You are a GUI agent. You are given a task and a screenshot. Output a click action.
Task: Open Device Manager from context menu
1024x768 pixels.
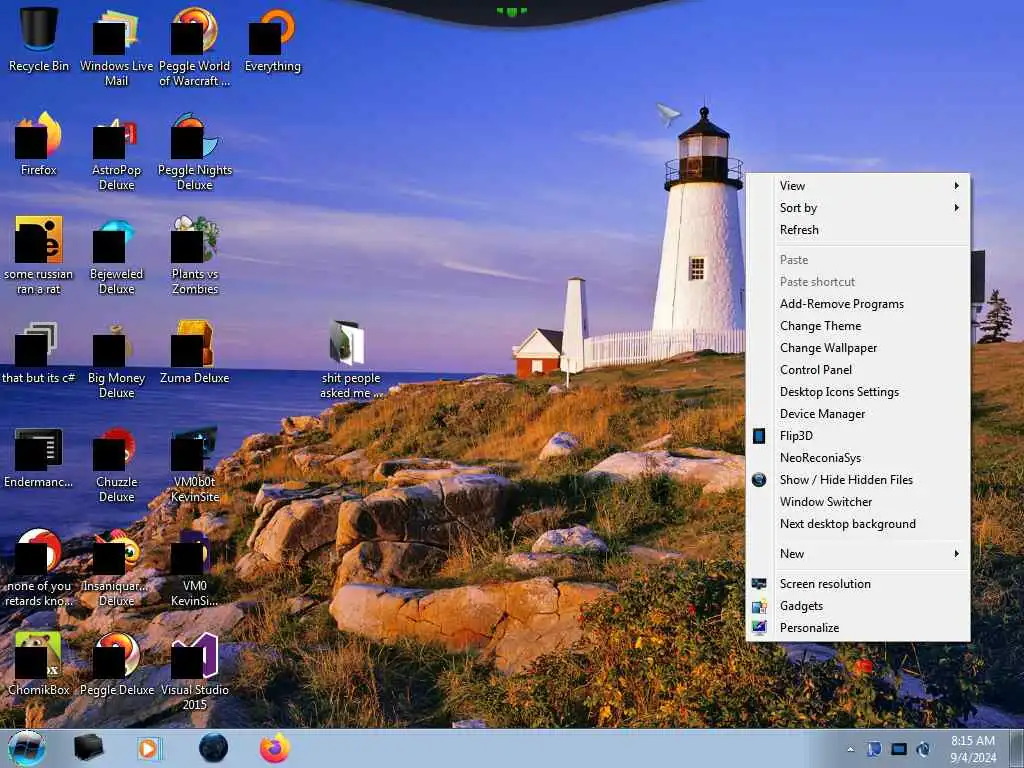(858, 414)
